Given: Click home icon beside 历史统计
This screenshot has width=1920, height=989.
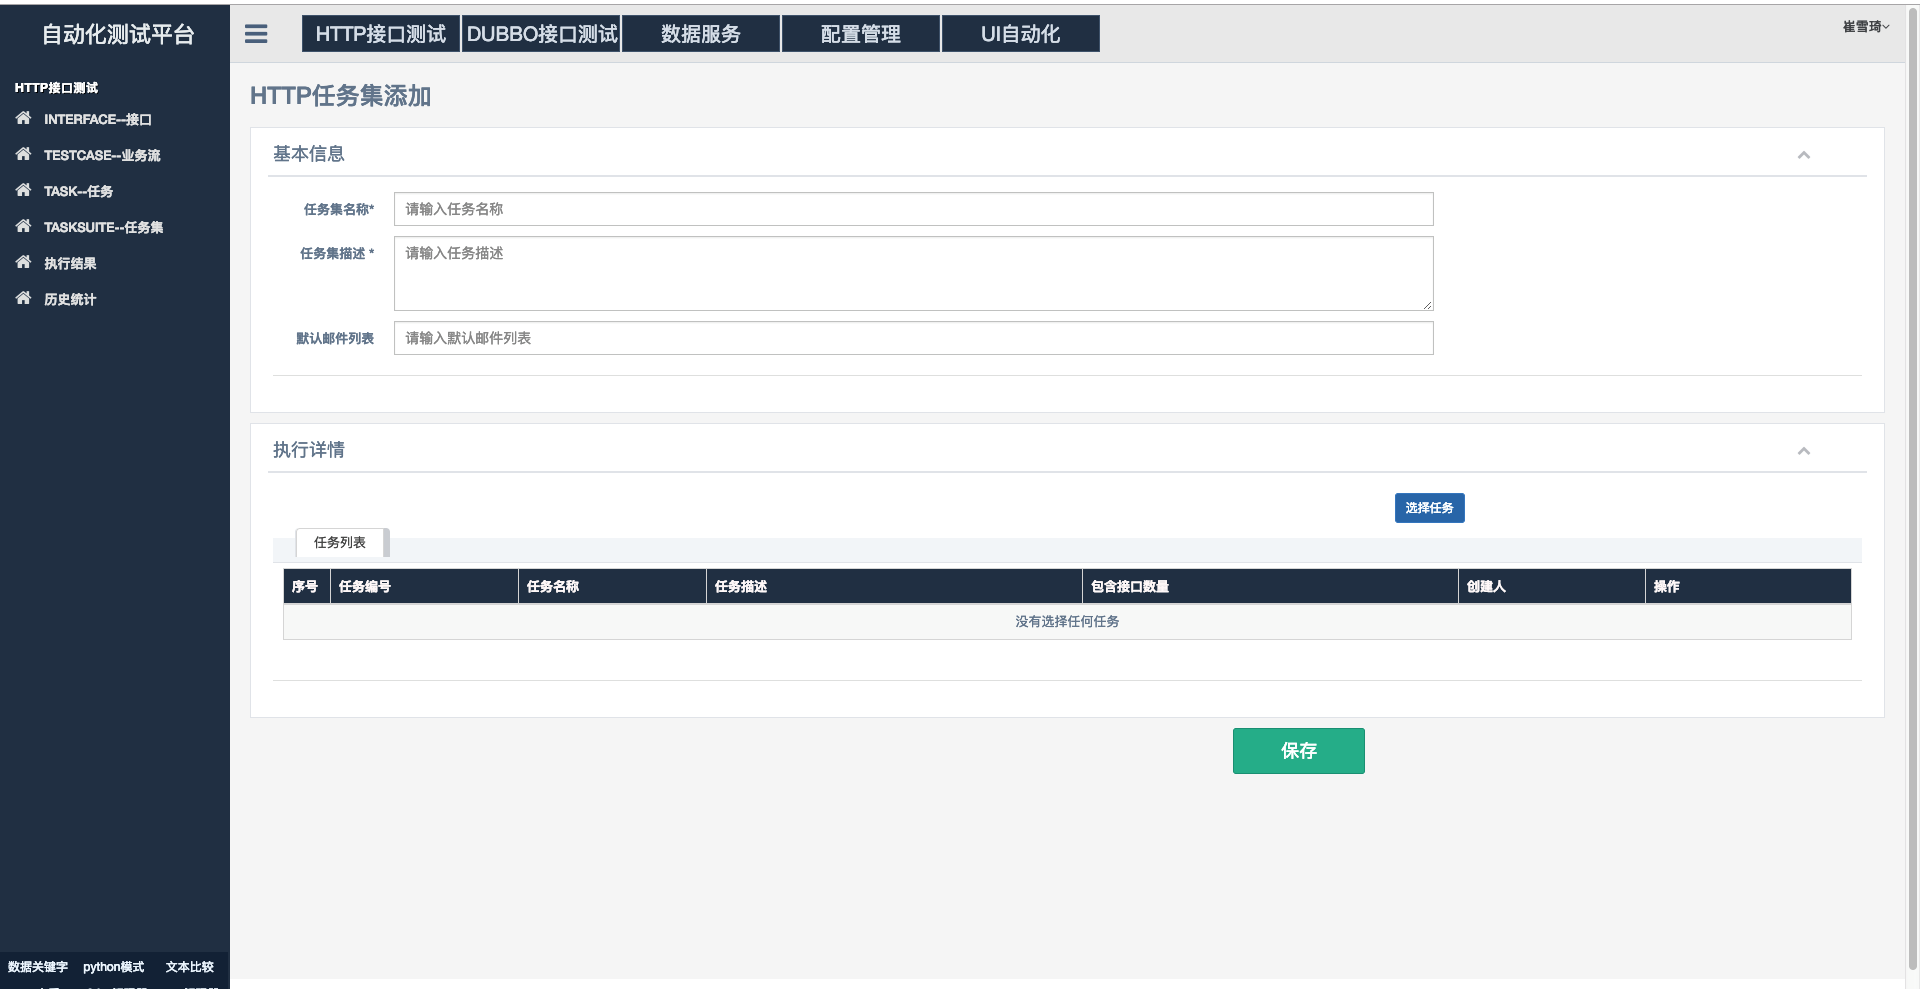Looking at the screenshot, I should coord(23,298).
